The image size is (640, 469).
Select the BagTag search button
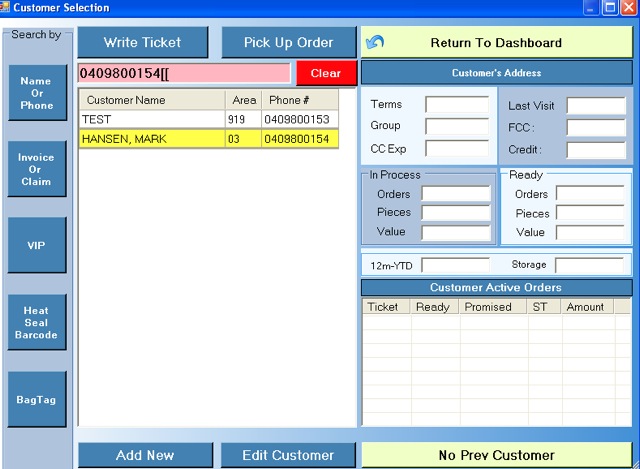(37, 399)
